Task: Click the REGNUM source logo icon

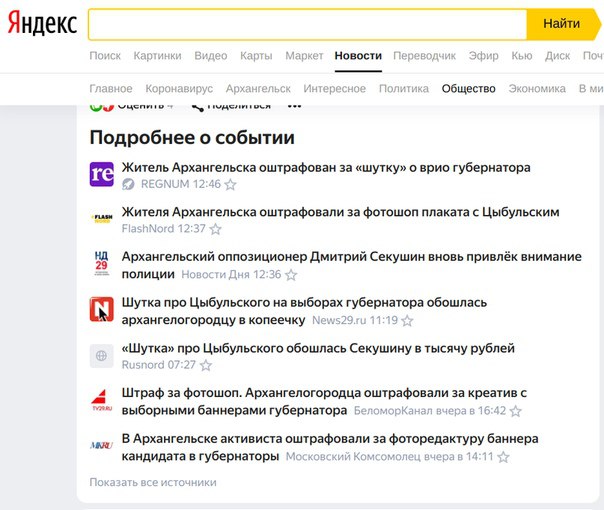Action: tap(102, 174)
